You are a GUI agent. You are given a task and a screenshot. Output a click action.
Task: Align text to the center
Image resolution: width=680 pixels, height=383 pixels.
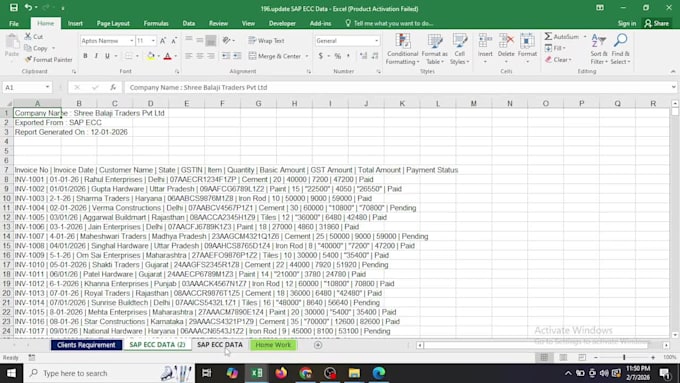tap(199, 56)
